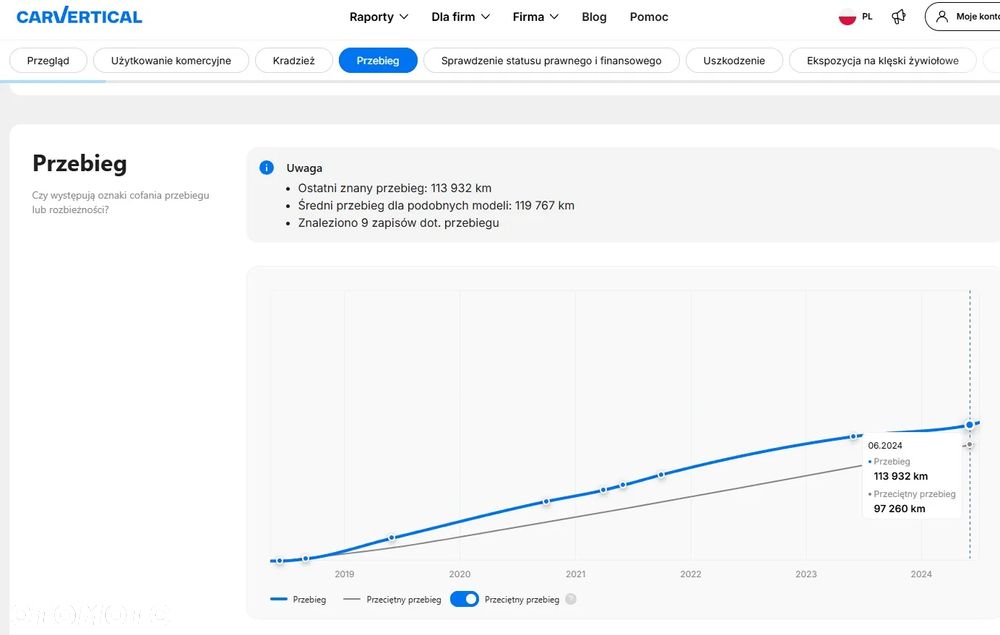Select the Uszkodzenie tab
The width and height of the screenshot is (1000, 635).
pos(734,60)
